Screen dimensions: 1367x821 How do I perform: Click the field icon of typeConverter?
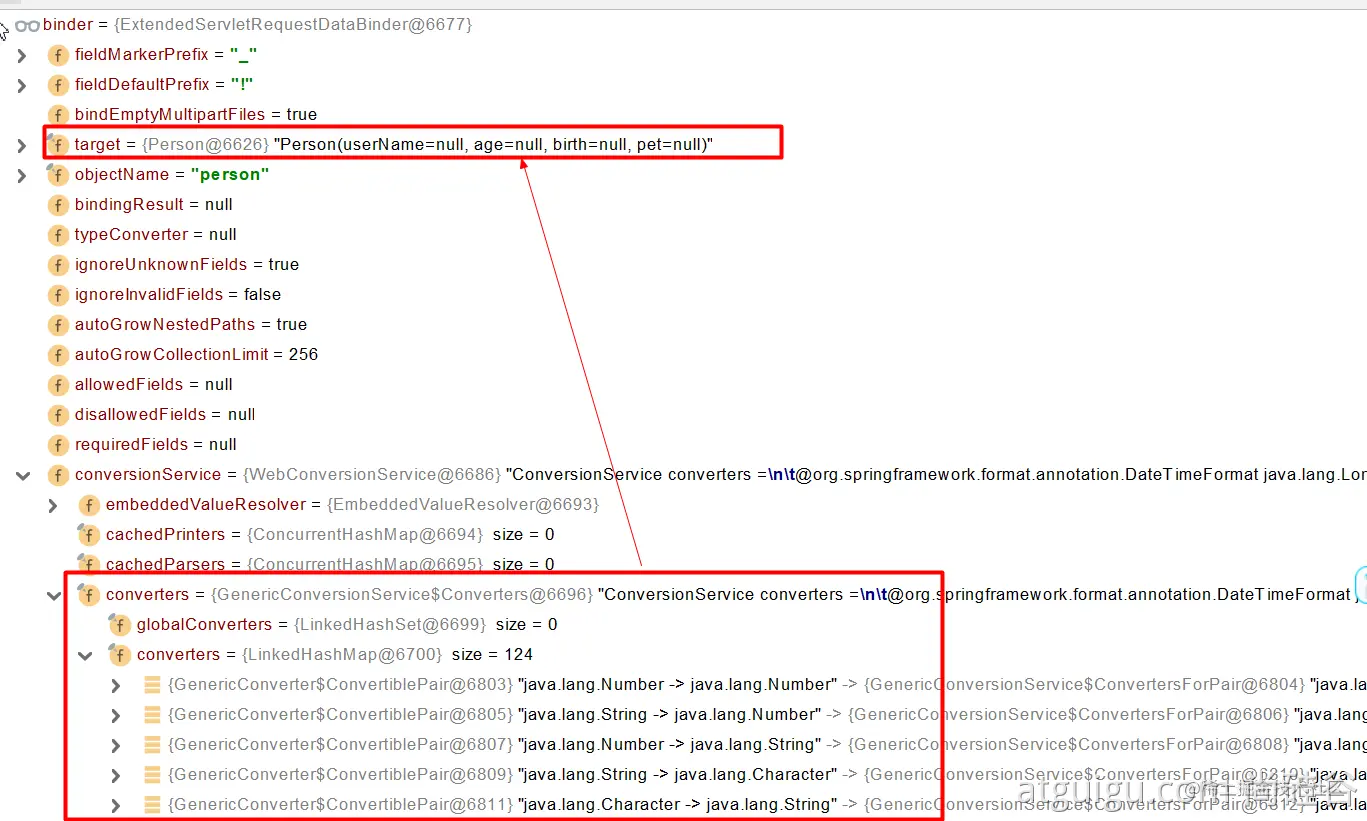click(58, 235)
